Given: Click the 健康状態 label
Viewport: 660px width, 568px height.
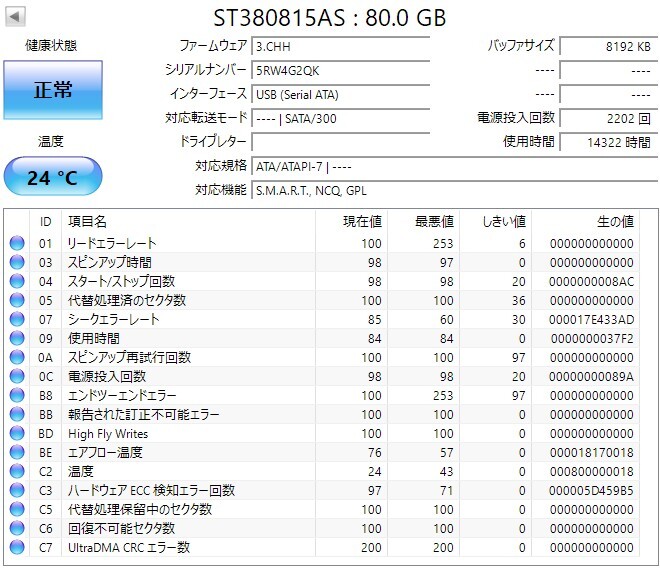Looking at the screenshot, I should (51, 45).
